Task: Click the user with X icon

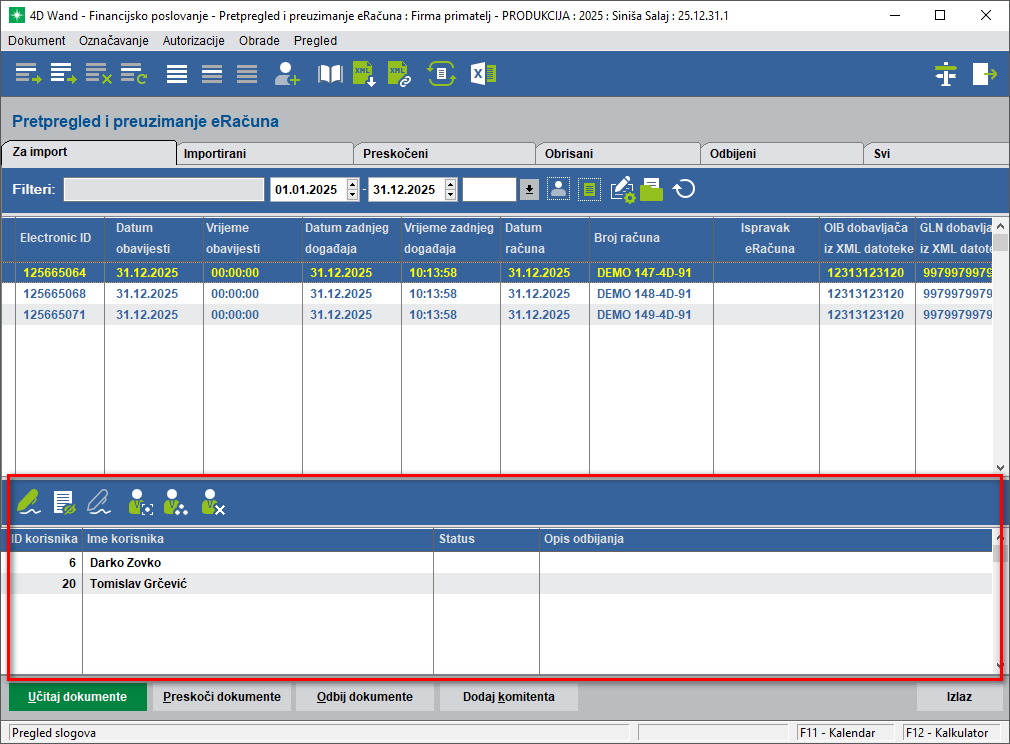Action: (x=212, y=501)
